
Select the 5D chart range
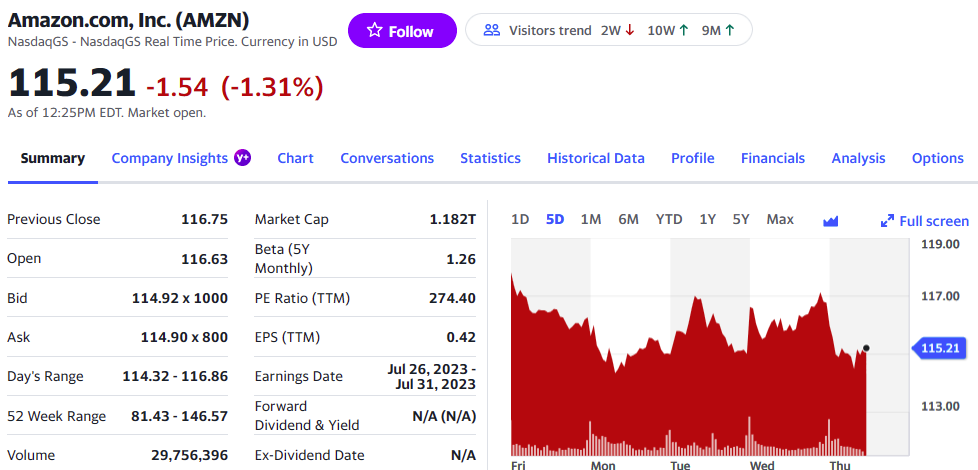coord(555,219)
